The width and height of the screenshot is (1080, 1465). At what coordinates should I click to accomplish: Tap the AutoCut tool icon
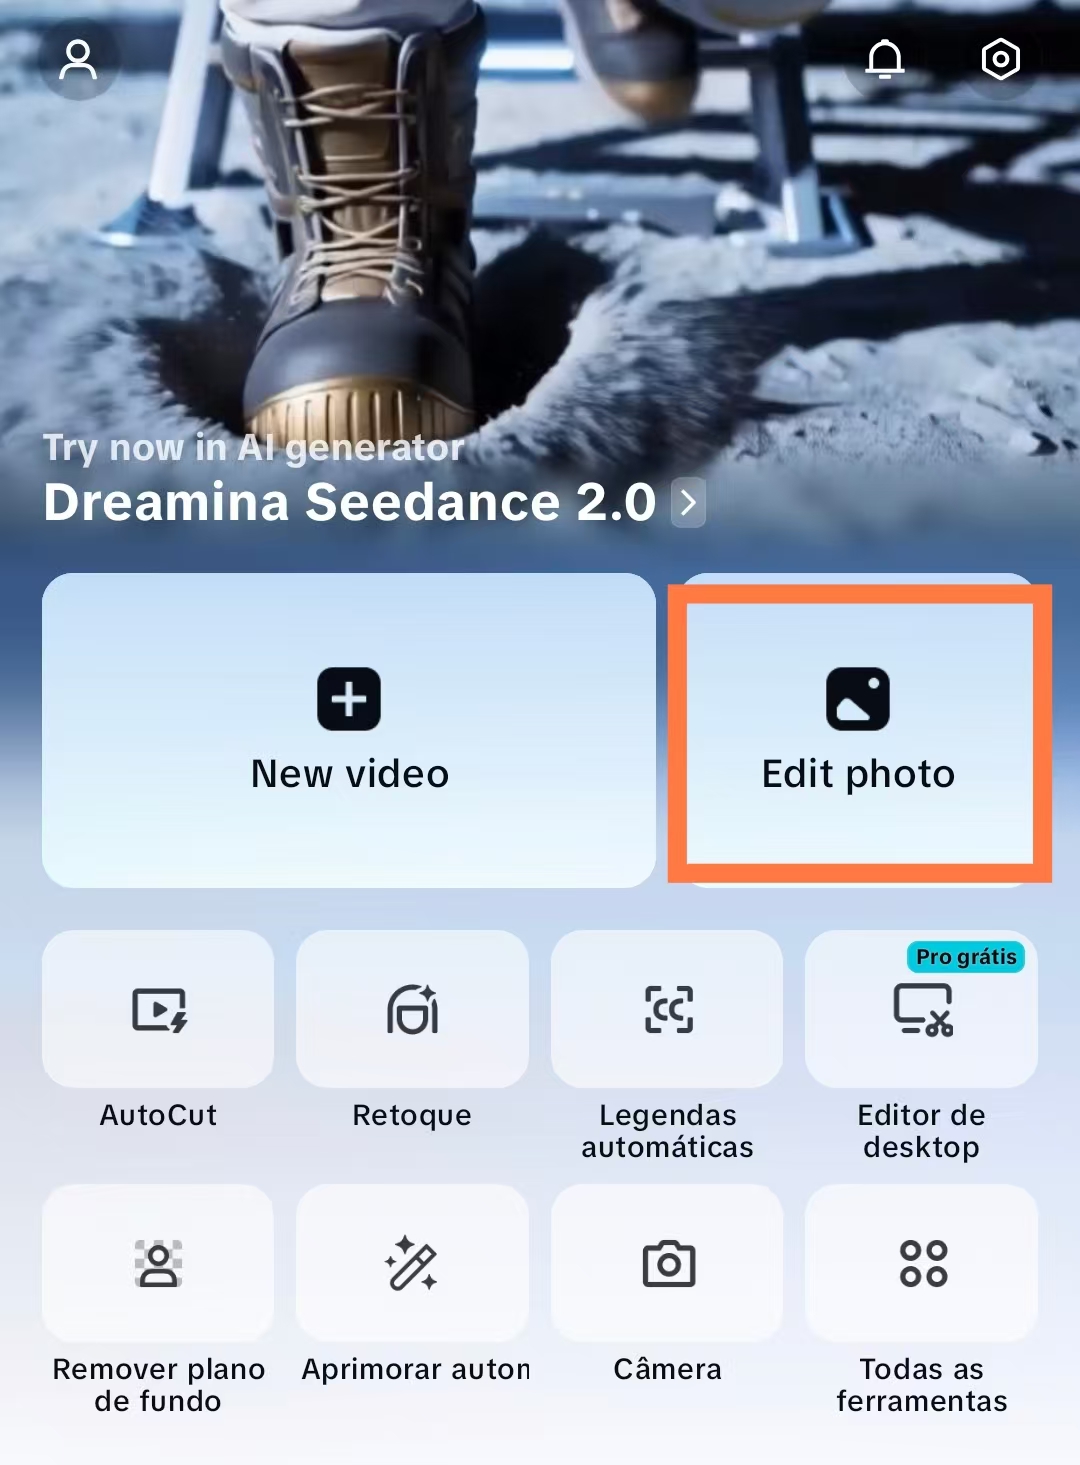(158, 1009)
